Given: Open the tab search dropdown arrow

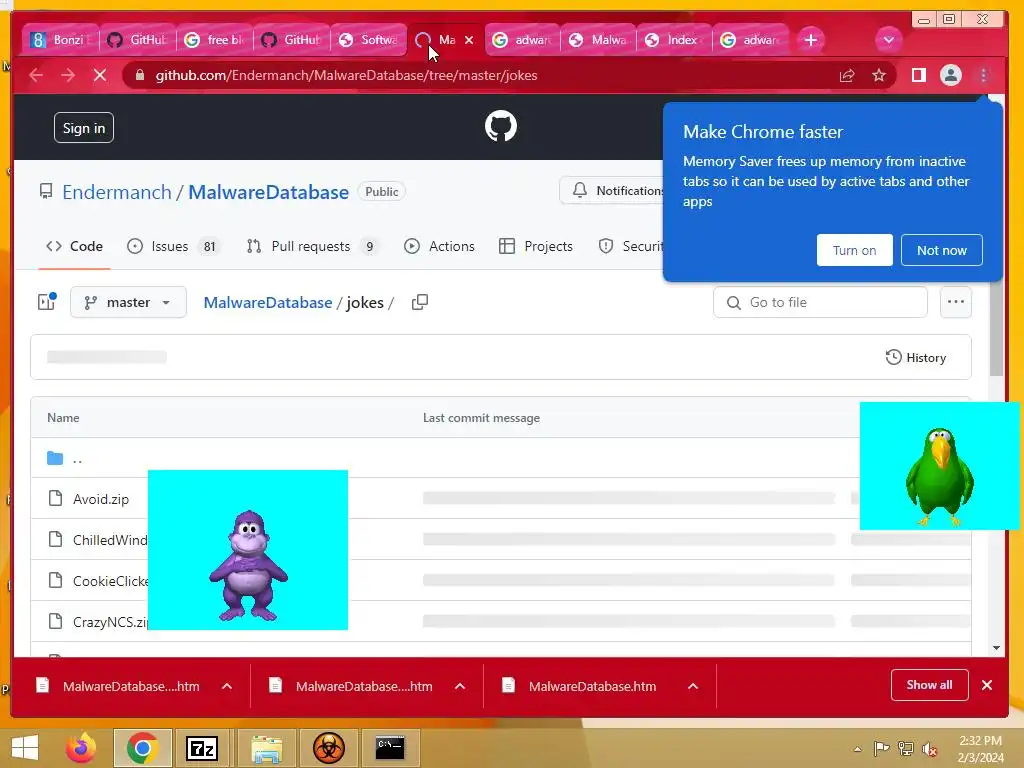Looking at the screenshot, I should pos(888,40).
